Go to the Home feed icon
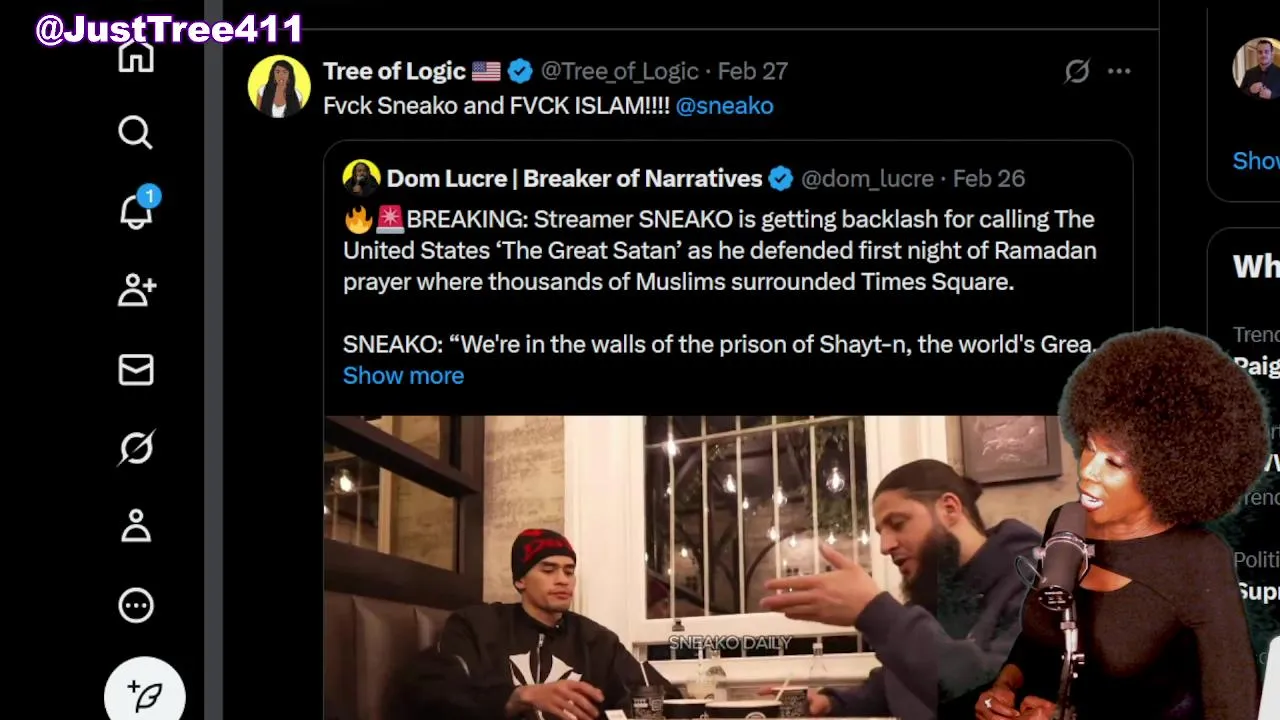The image size is (1280, 720). pyautogui.click(x=136, y=56)
